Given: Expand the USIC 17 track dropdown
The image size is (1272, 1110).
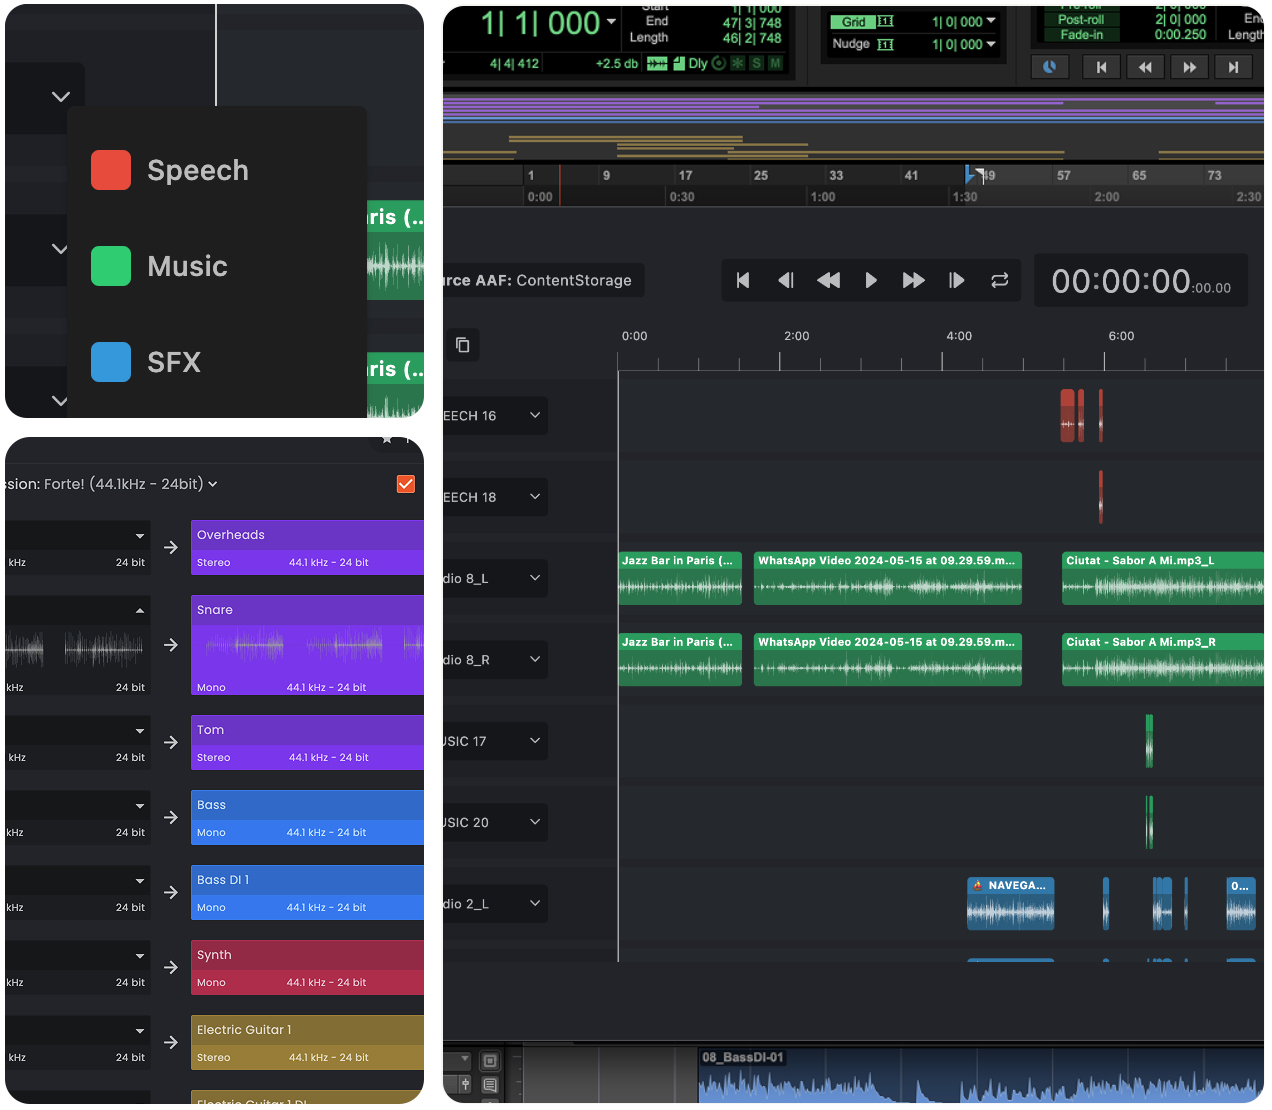Looking at the screenshot, I should [535, 741].
